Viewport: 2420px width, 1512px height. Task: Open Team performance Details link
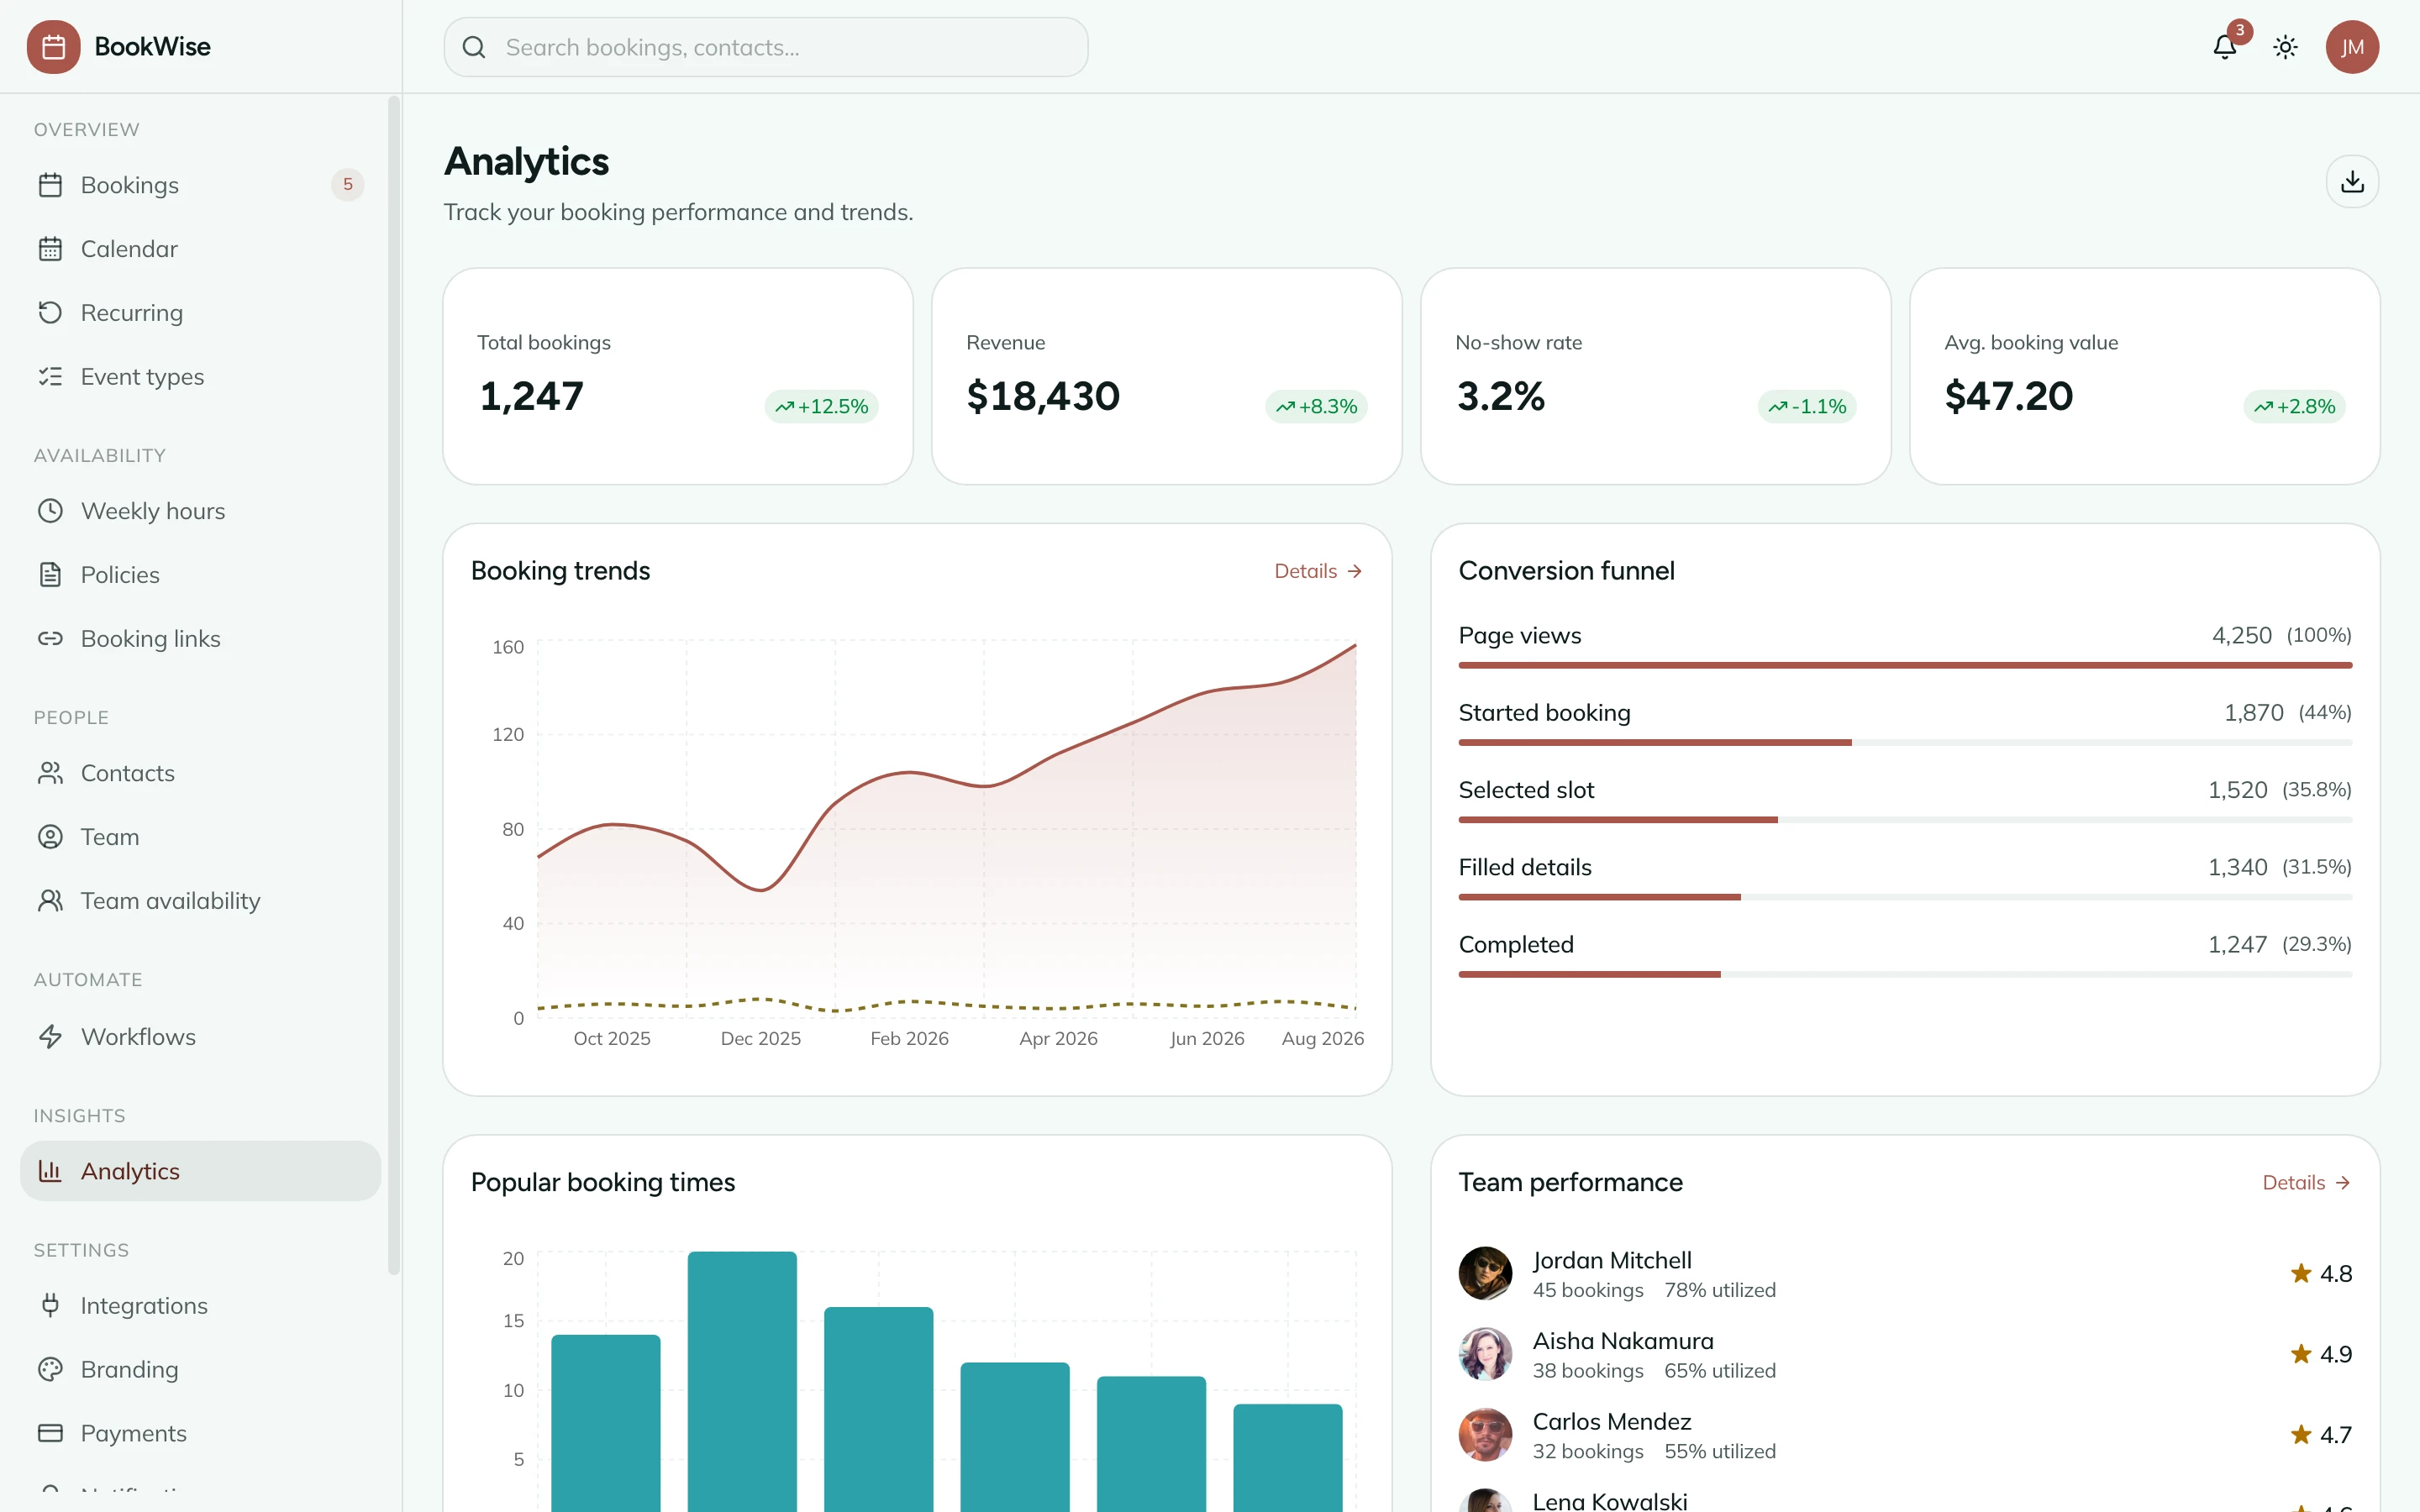(x=2306, y=1183)
